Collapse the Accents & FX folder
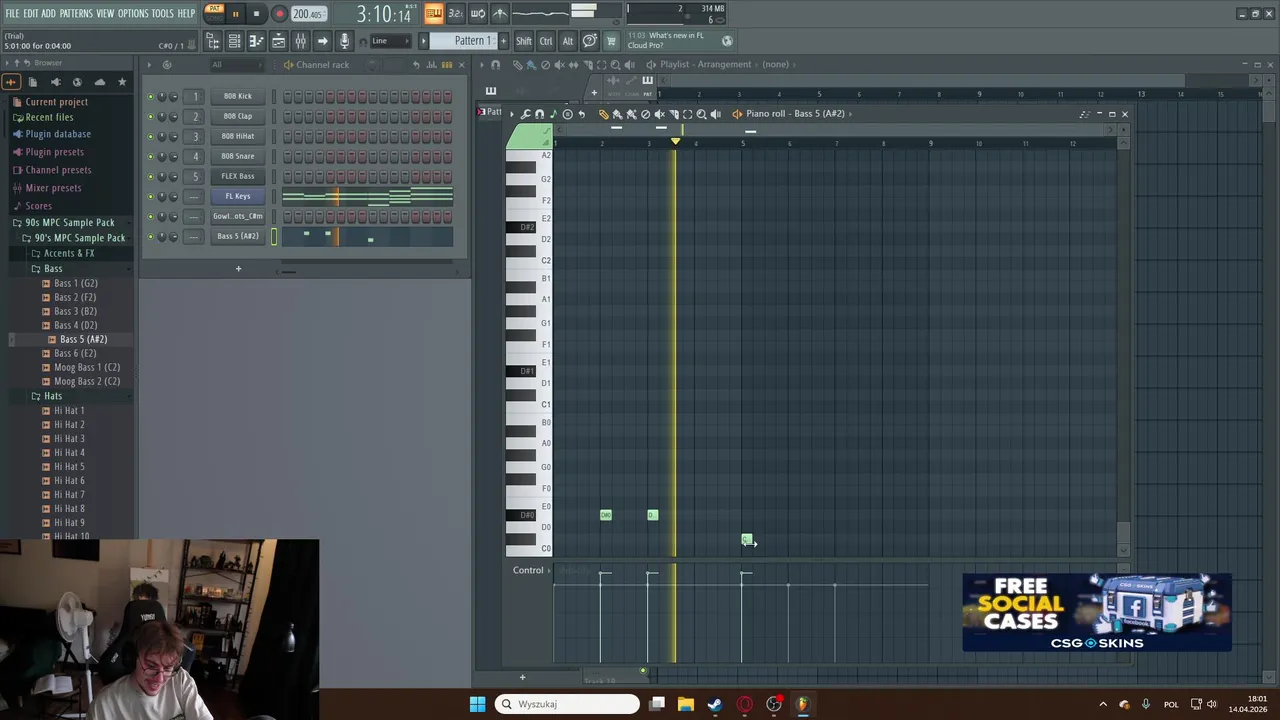Viewport: 1280px width, 720px height. click(x=68, y=253)
